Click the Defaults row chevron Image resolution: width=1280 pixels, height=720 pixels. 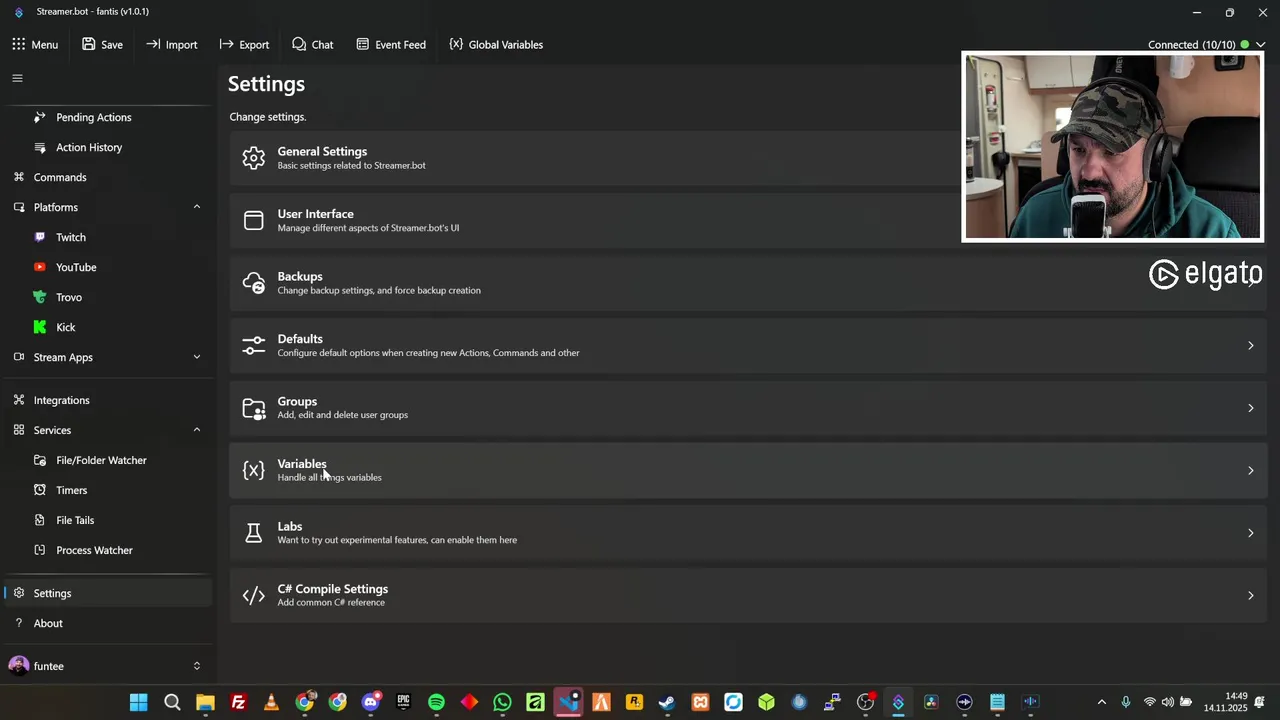(1250, 346)
